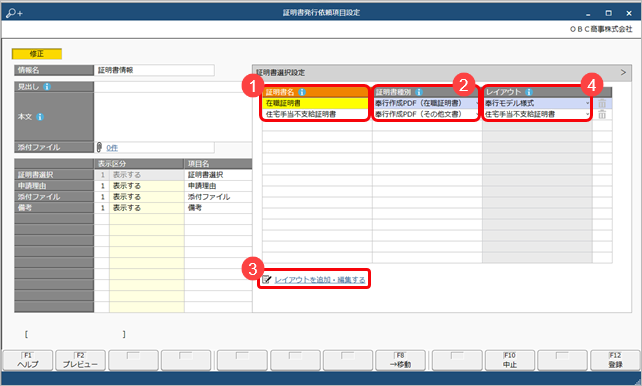Click the magnifier icon in the title bar
Viewport: 642px width, 386px height.
click(14, 13)
